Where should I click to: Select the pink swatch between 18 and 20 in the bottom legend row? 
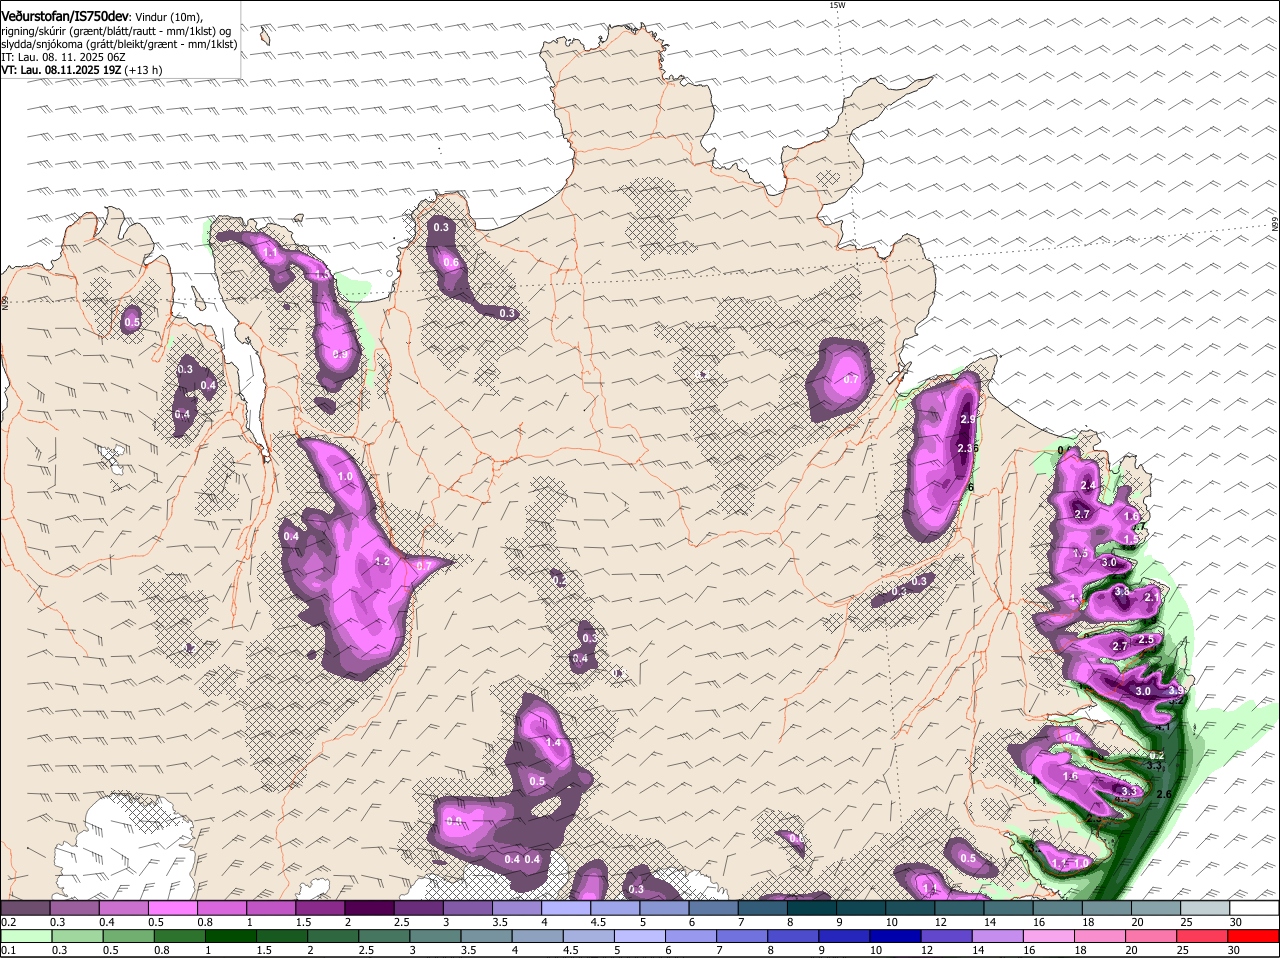(x=1101, y=936)
